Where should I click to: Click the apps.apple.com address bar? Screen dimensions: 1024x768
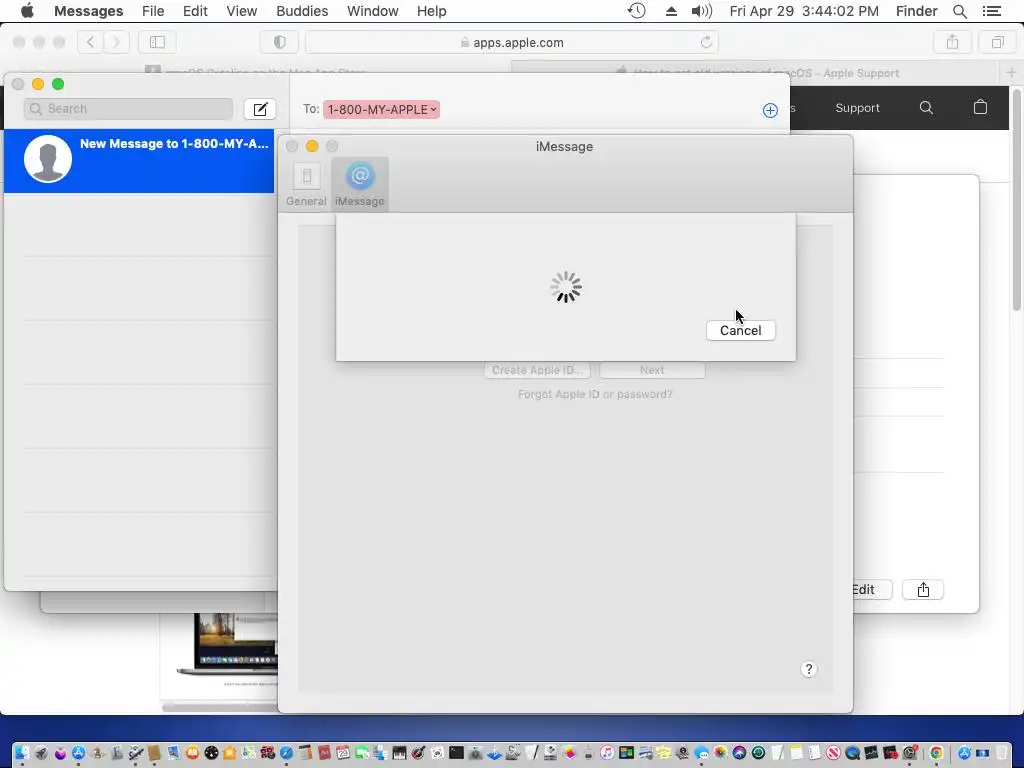pyautogui.click(x=512, y=42)
